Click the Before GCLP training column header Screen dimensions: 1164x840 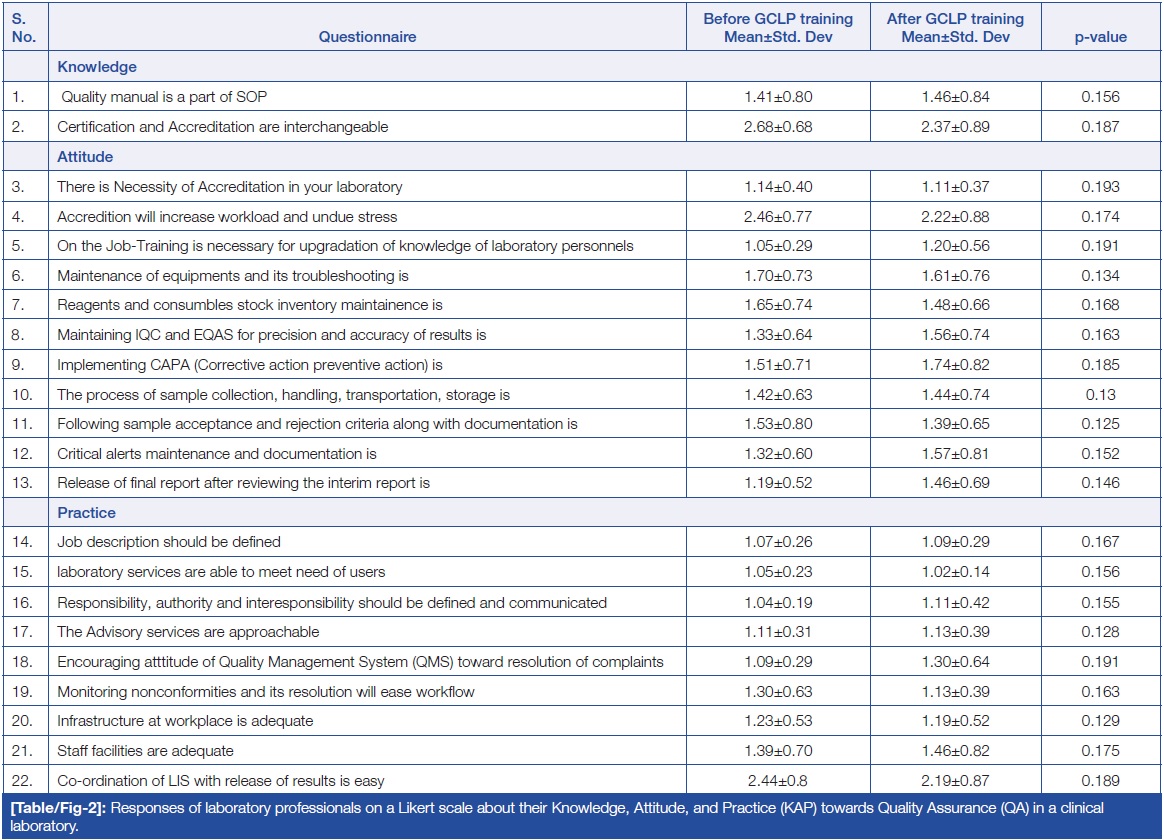click(778, 28)
